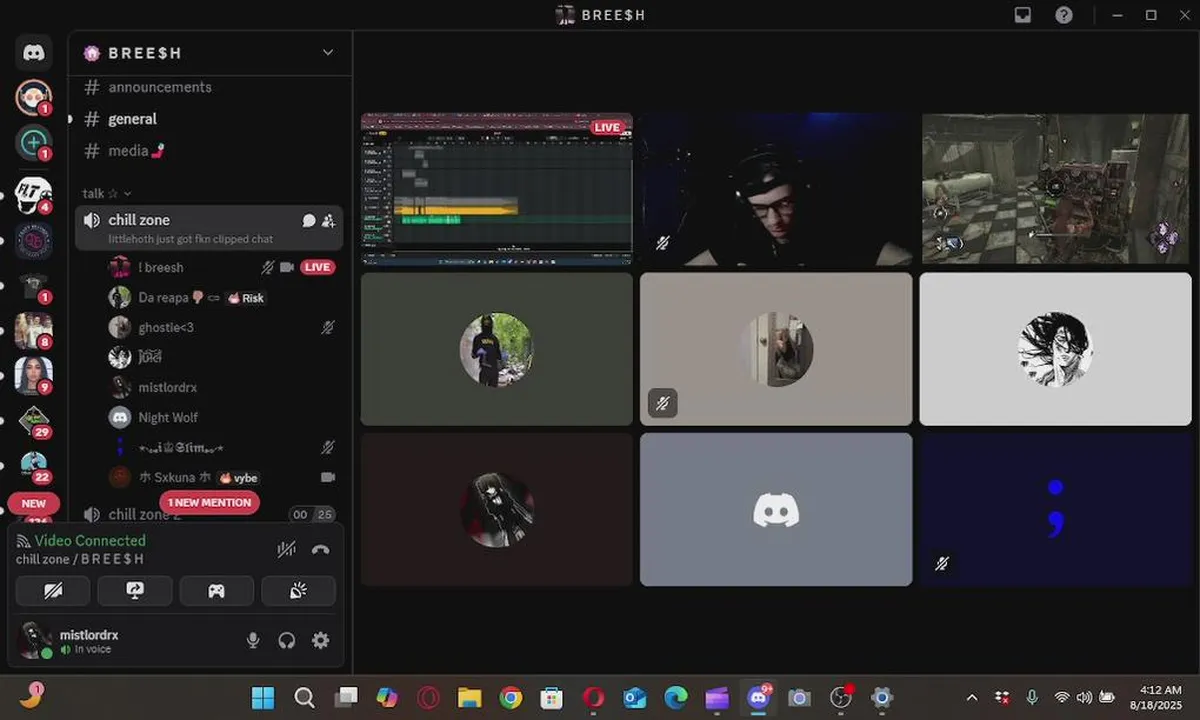Open taskbar Search
Image resolution: width=1200 pixels, height=720 pixels.
(x=305, y=697)
